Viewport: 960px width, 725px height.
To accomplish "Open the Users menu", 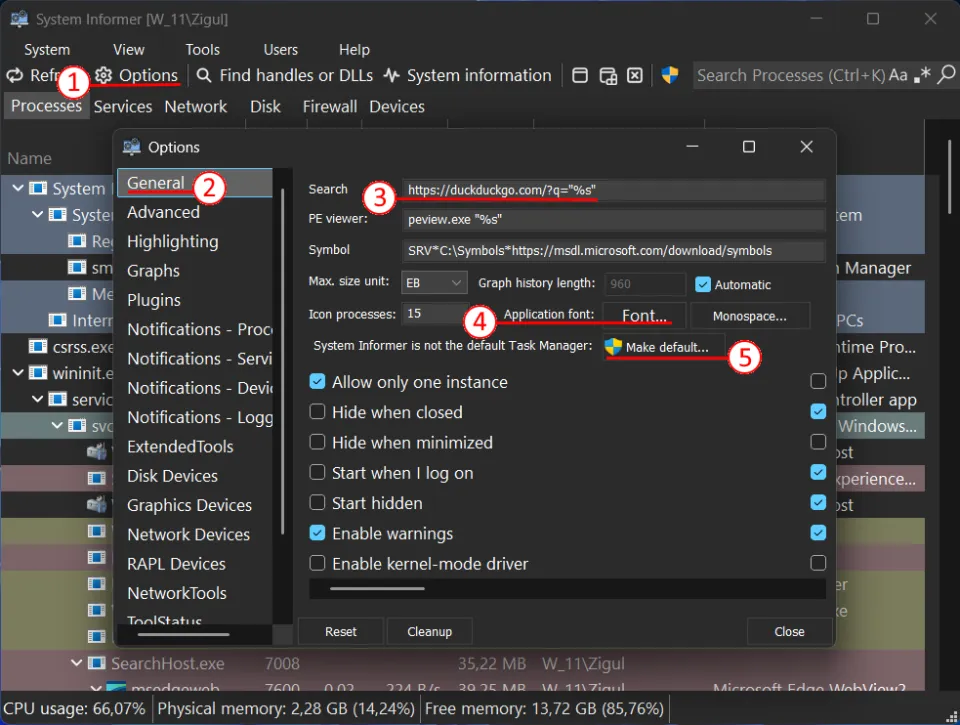I will (280, 50).
